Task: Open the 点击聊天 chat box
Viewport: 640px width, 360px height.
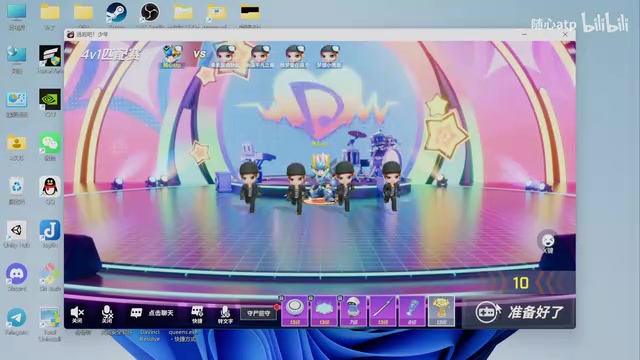Action: (x=152, y=313)
